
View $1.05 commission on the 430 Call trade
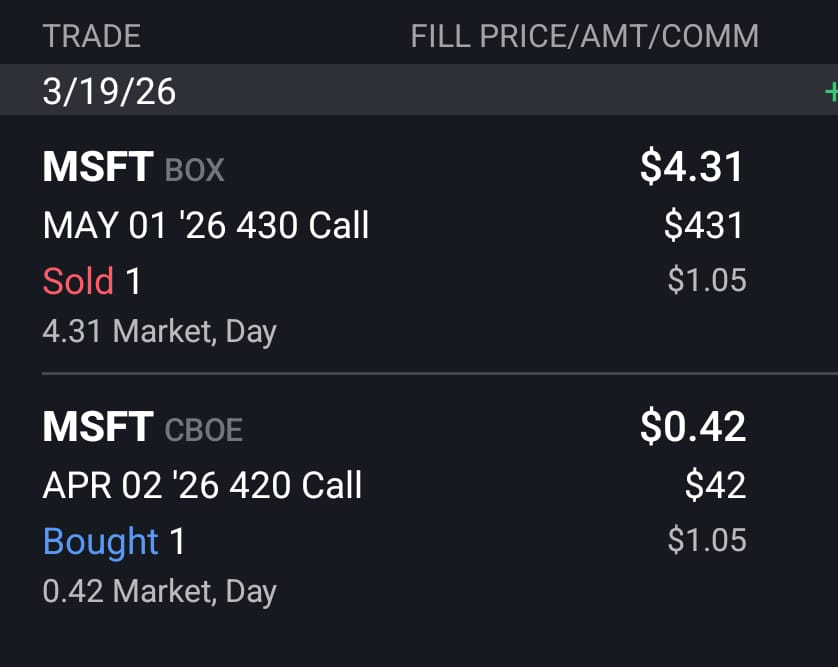[707, 280]
